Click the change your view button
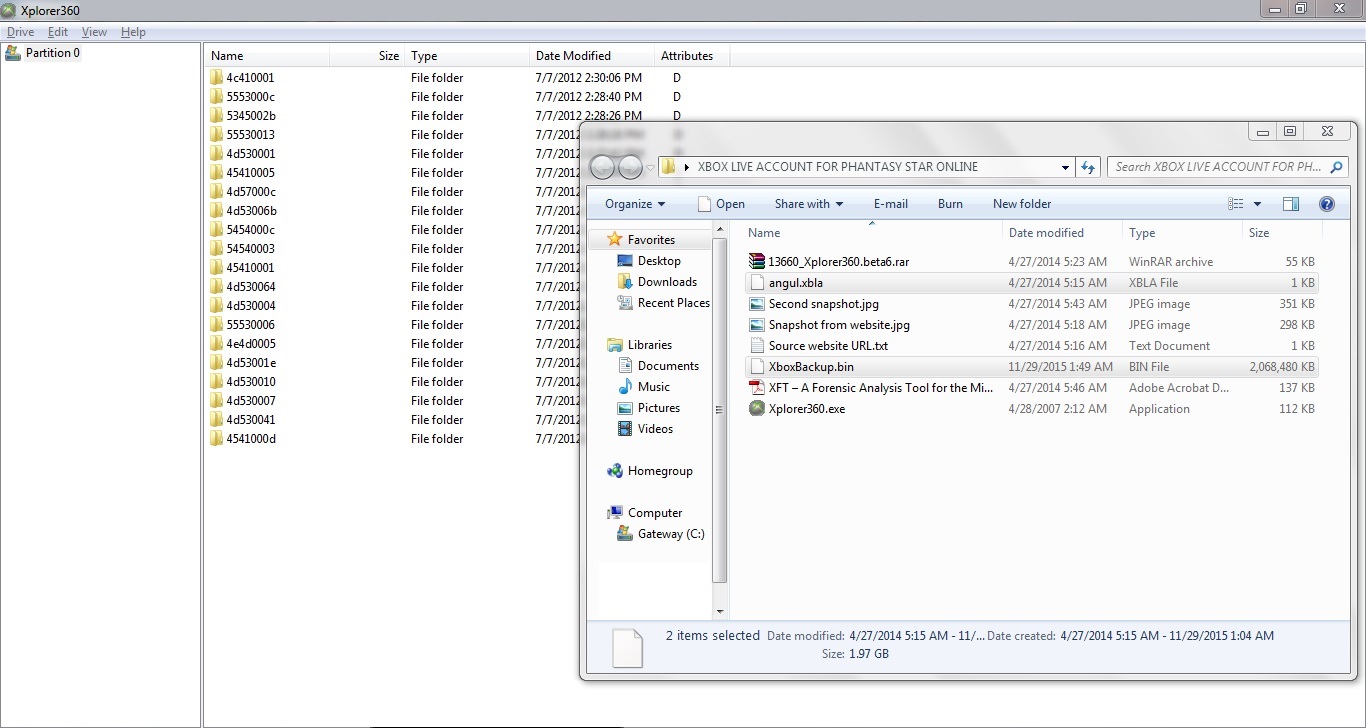 1236,204
